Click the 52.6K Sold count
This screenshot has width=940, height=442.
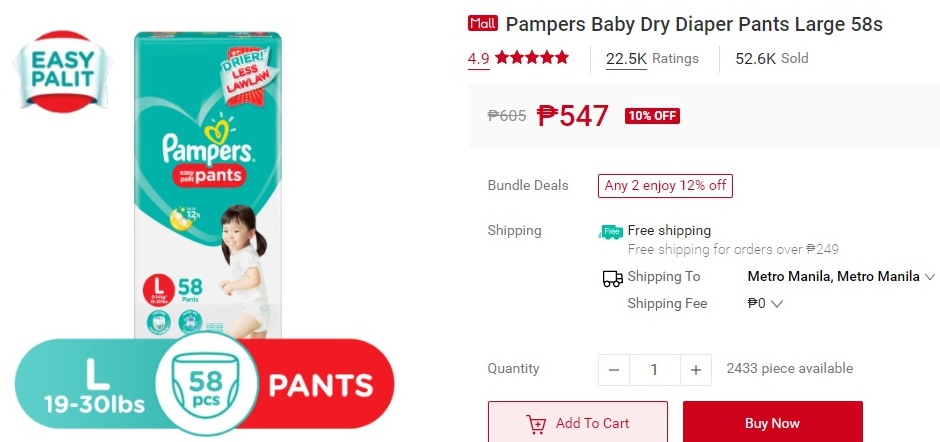(772, 58)
